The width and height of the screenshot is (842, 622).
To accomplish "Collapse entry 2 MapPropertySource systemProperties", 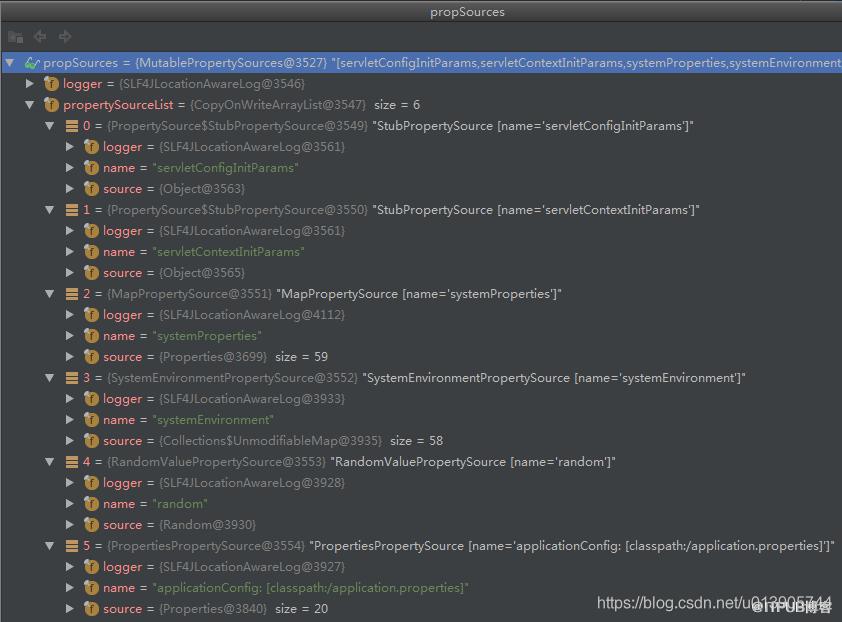I will point(49,294).
